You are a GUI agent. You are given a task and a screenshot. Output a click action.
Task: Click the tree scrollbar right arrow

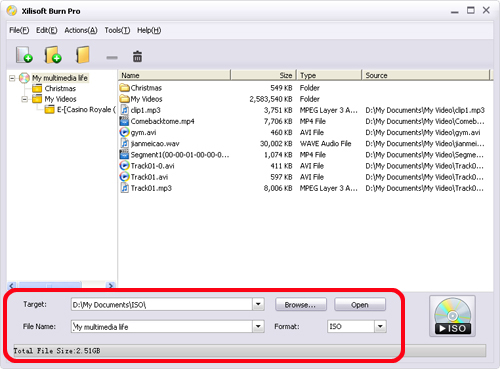point(110,285)
